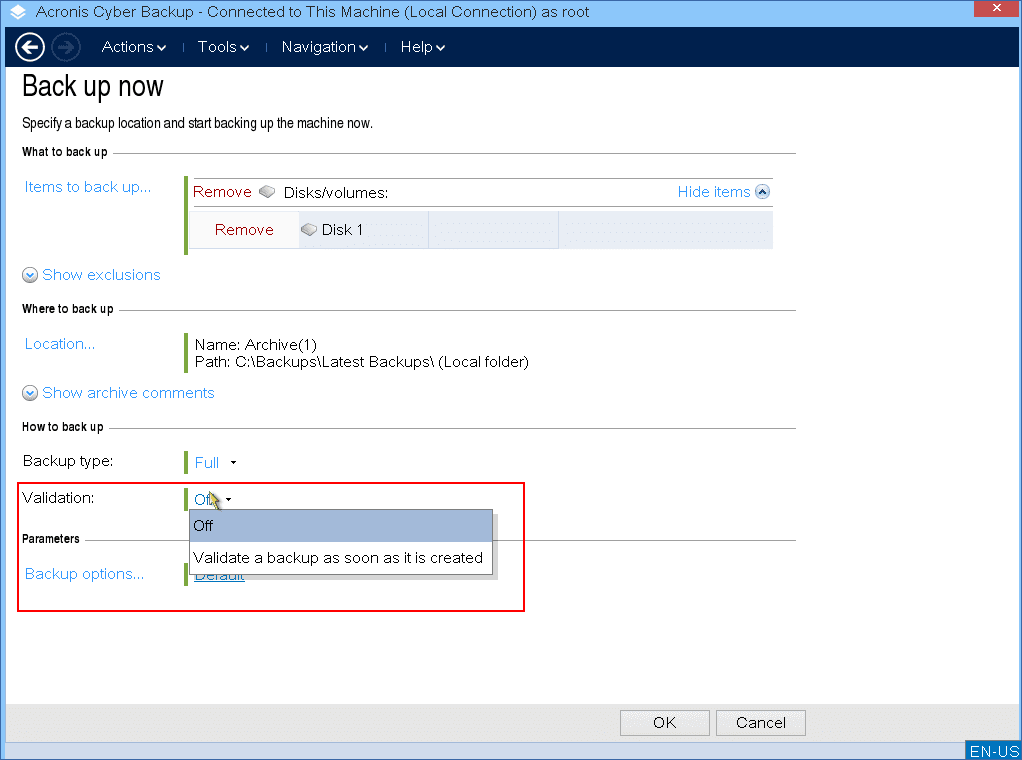Image resolution: width=1022 pixels, height=760 pixels.
Task: Click Hide items link
Action: (714, 192)
